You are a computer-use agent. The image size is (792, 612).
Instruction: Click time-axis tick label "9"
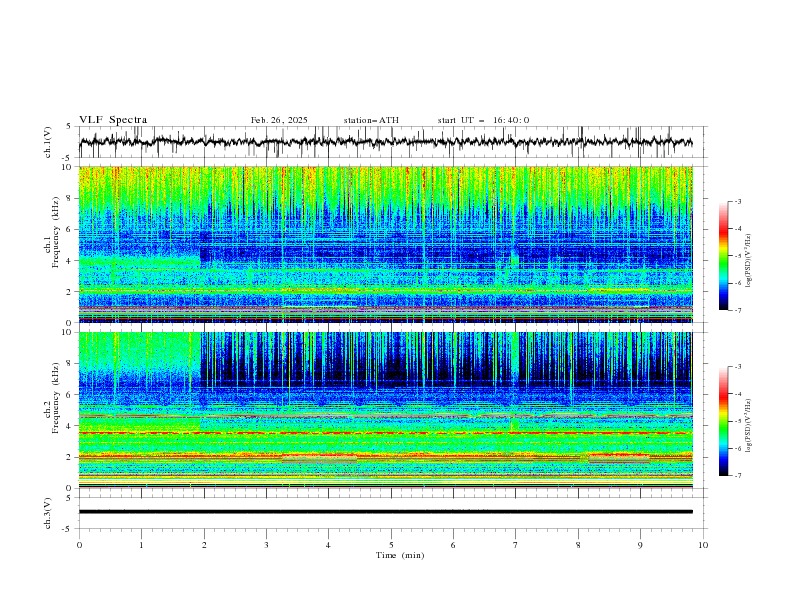coord(640,545)
